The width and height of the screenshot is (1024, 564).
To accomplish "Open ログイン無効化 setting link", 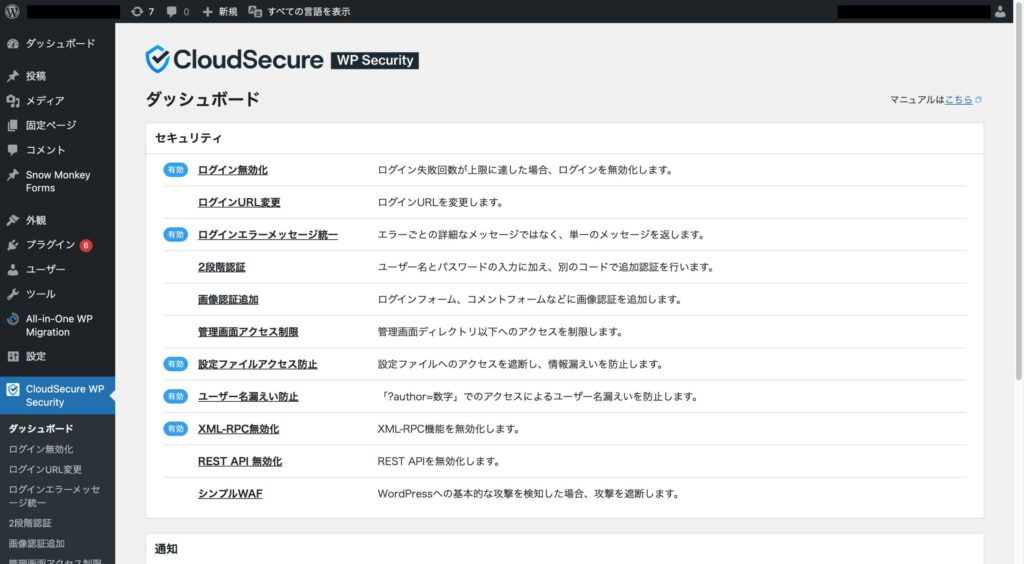I will [x=233, y=170].
